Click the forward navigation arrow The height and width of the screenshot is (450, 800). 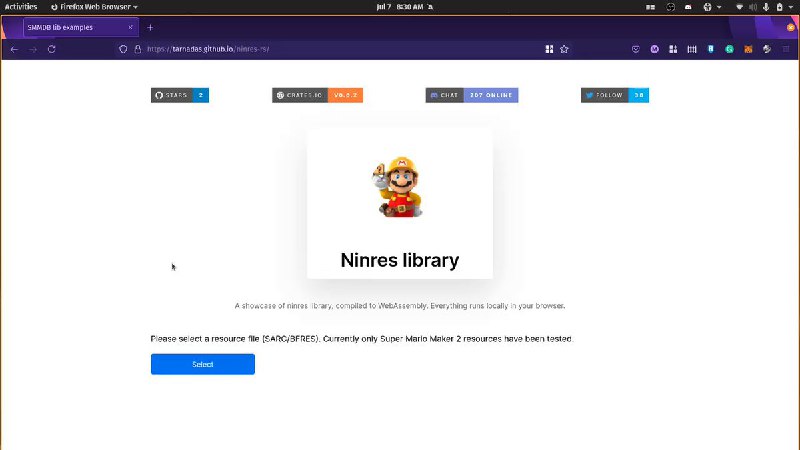pos(33,49)
